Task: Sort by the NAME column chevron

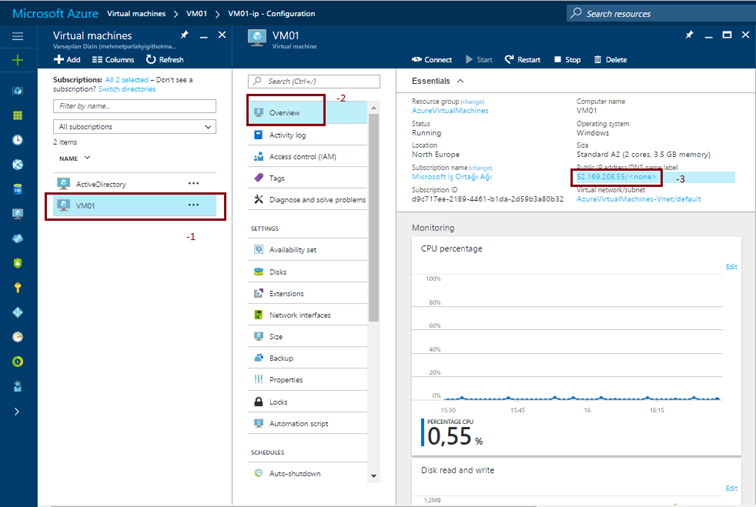Action: click(87, 158)
